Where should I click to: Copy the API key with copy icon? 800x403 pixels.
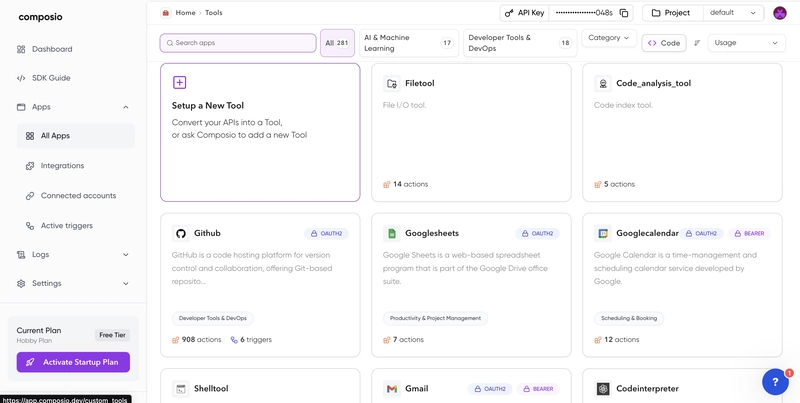(x=624, y=13)
